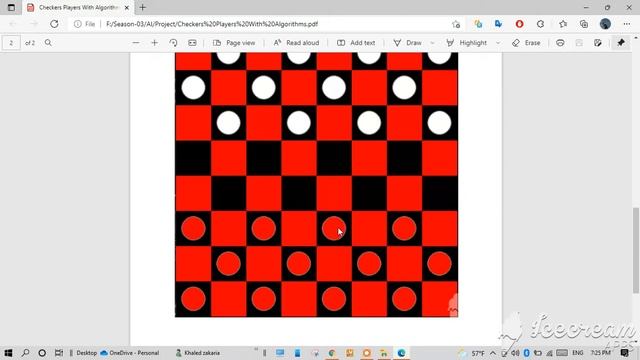
Task: Activate the Draw tool
Action: click(407, 43)
